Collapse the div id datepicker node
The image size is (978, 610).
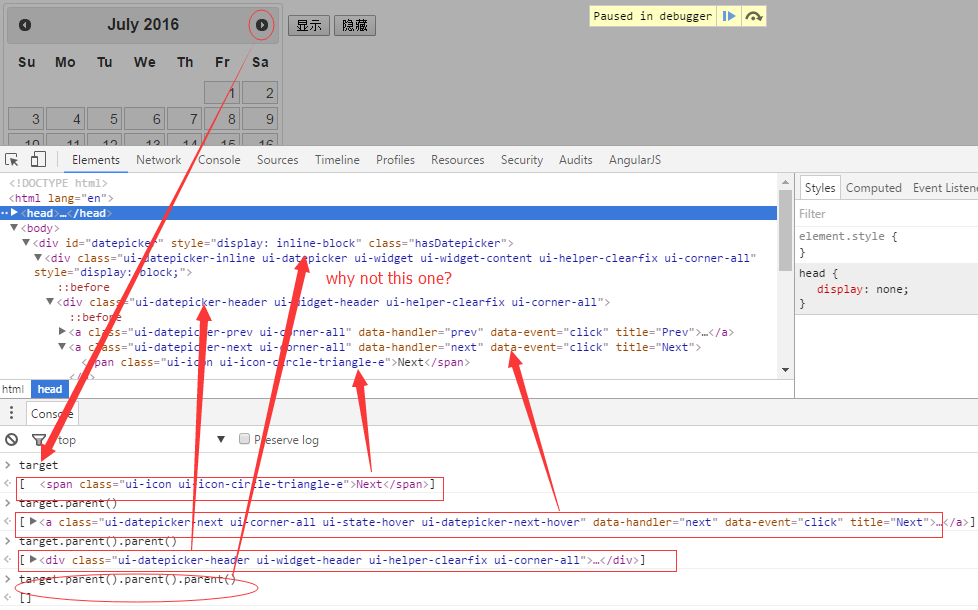pos(26,243)
